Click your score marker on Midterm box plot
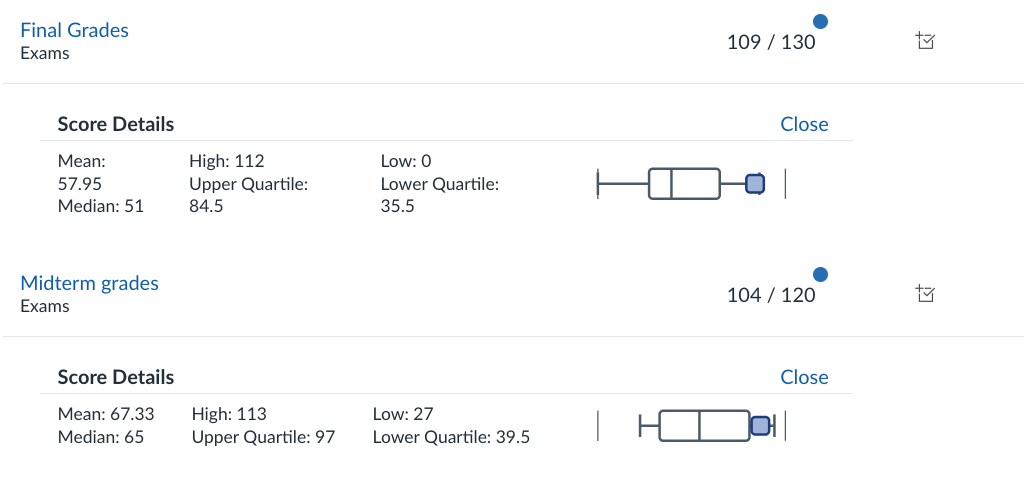The width and height of the screenshot is (1024, 477). coord(761,426)
